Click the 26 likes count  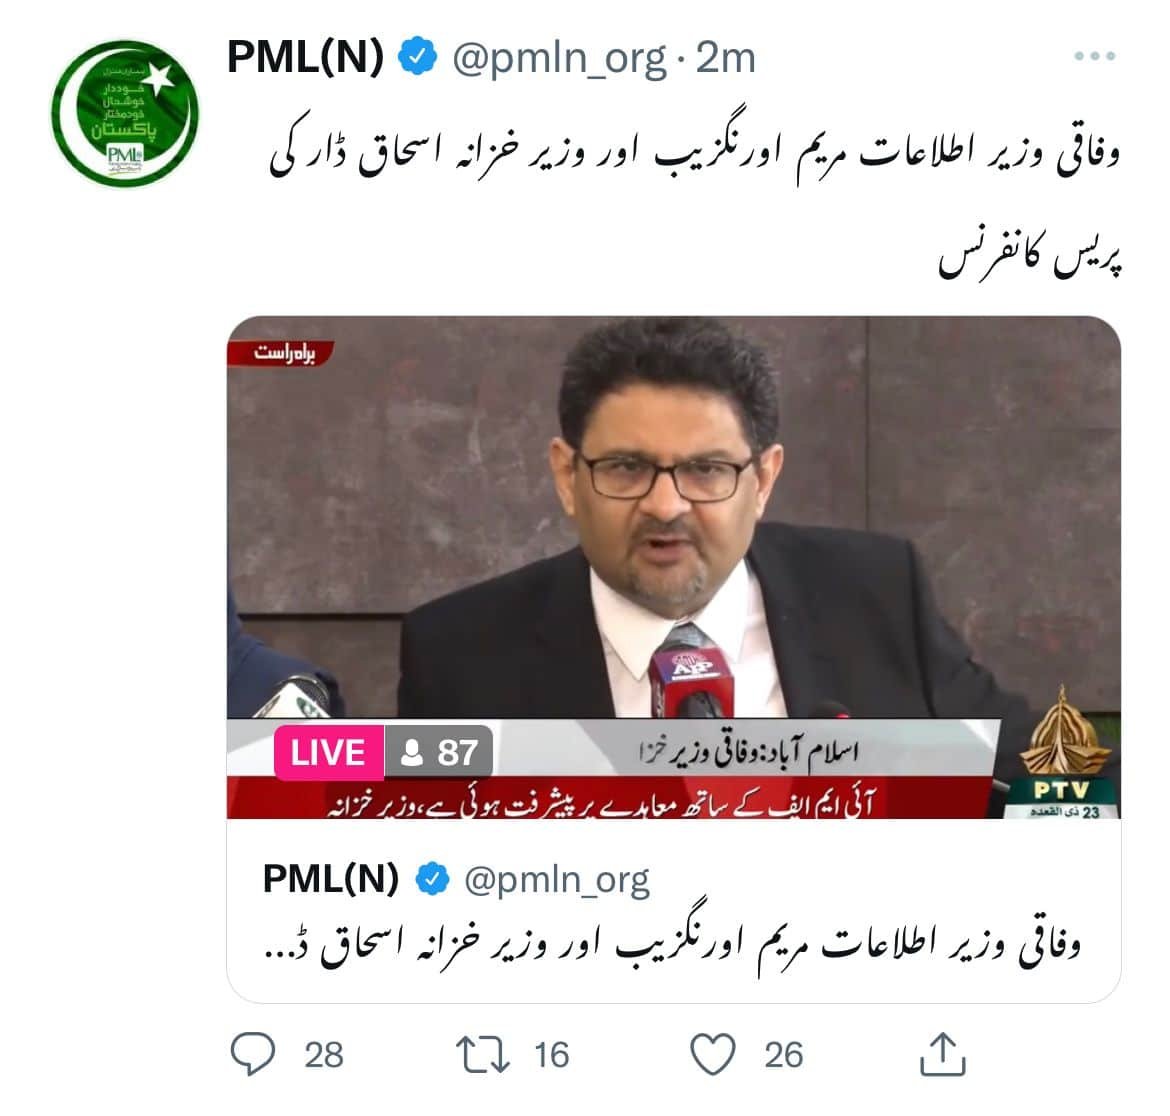coord(783,1055)
